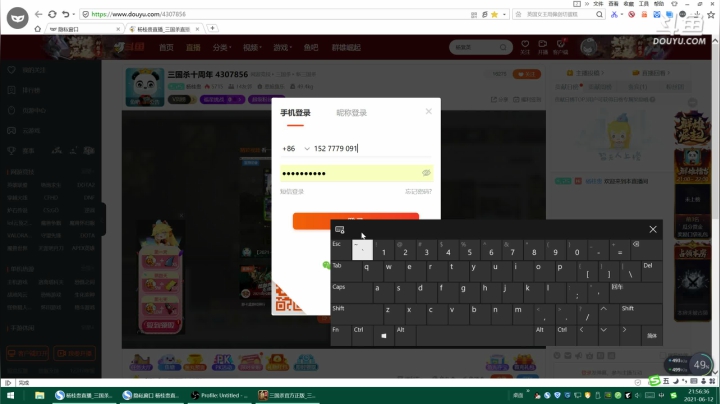Click the masked avatar icon of the browser

click(17, 18)
